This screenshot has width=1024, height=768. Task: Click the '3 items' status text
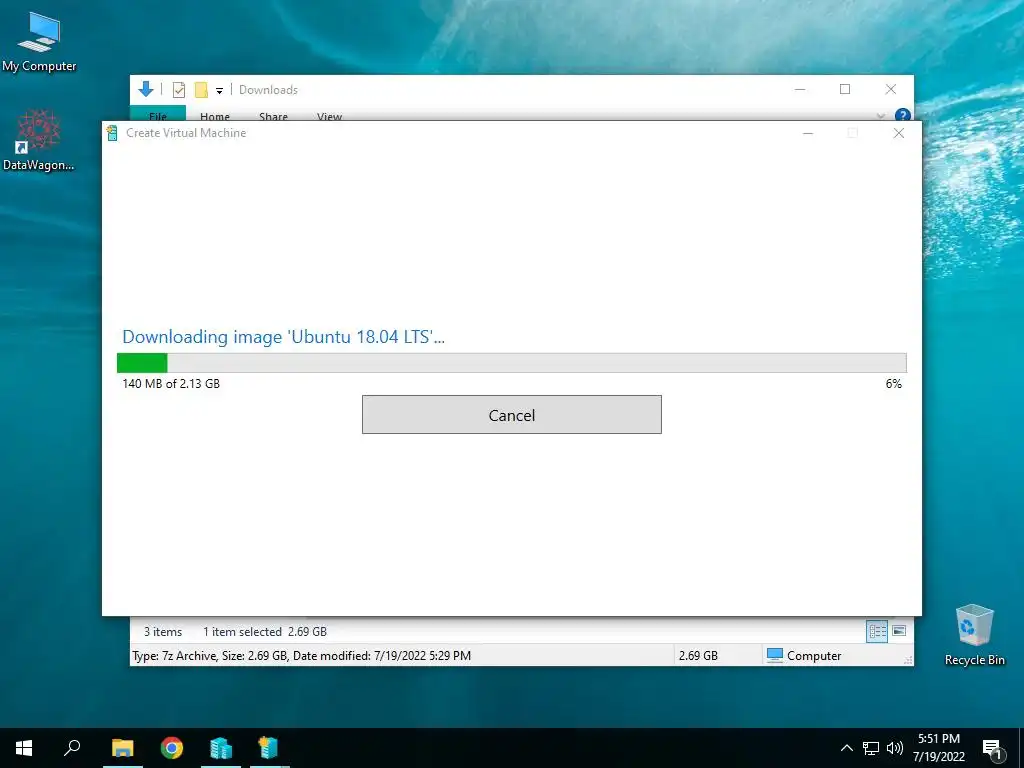(x=163, y=632)
